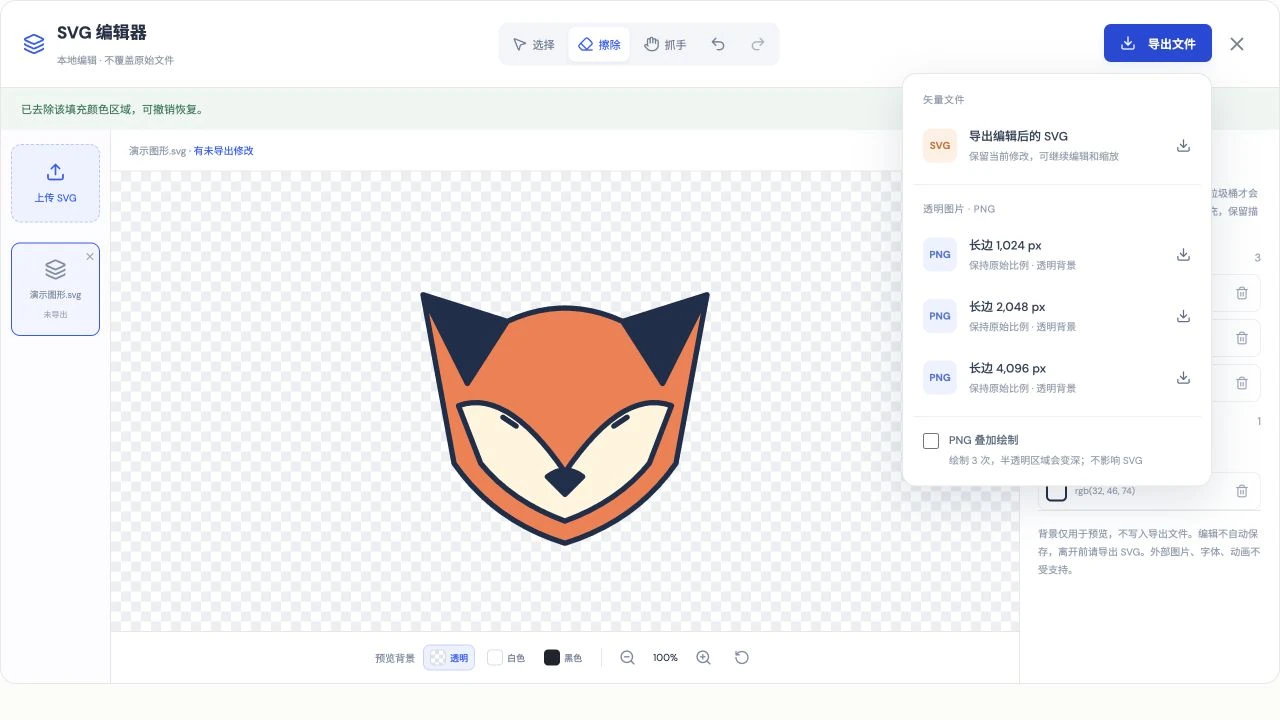Click the 有未导出修改 status link
Screen dimensions: 1280x720
pyautogui.click(x=223, y=151)
